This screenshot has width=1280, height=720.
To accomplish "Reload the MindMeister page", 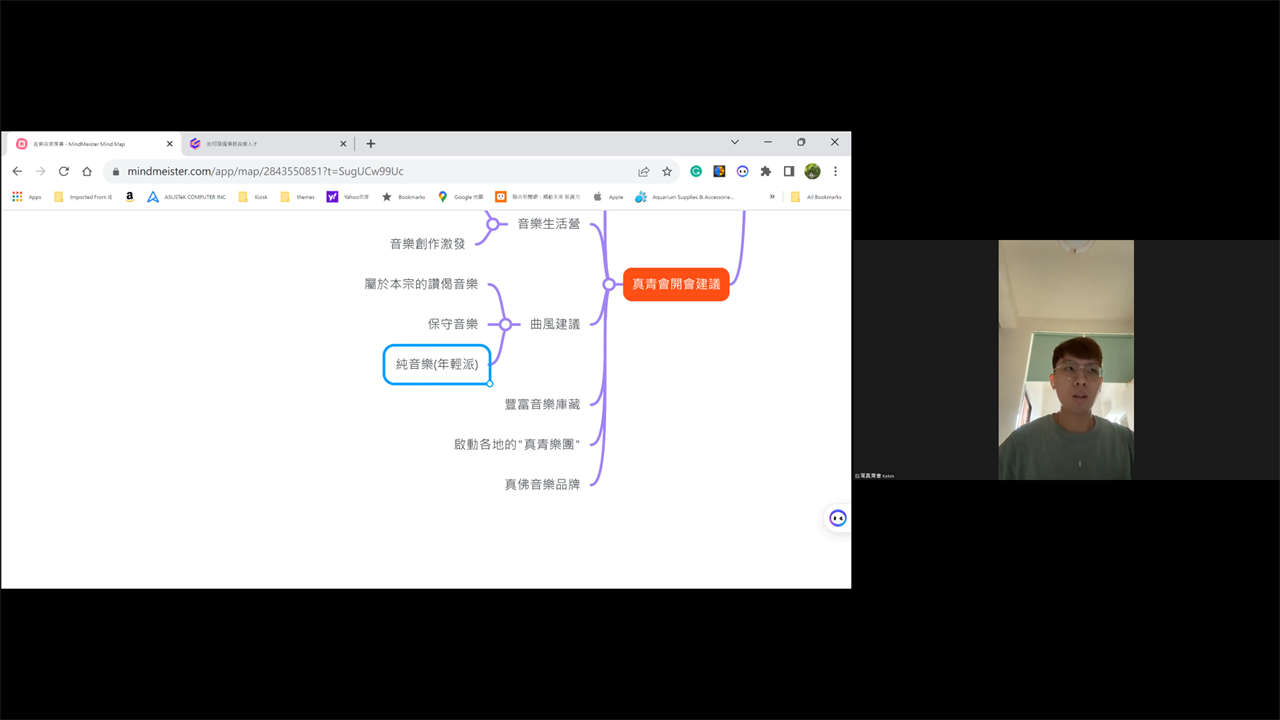I will [x=64, y=171].
